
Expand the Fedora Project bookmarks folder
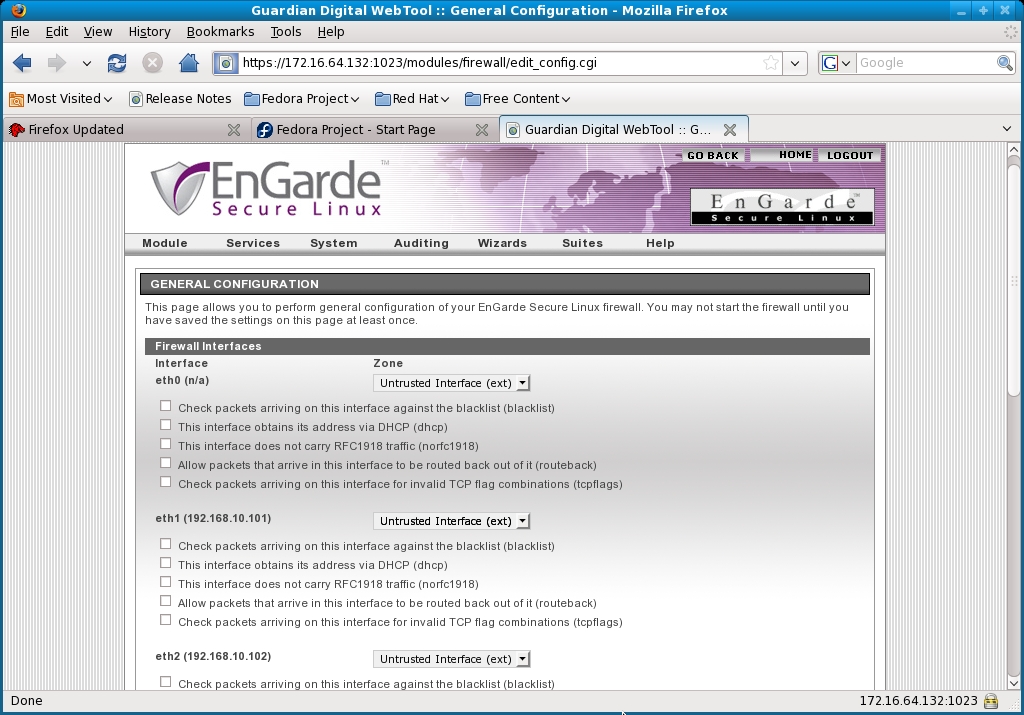(302, 99)
